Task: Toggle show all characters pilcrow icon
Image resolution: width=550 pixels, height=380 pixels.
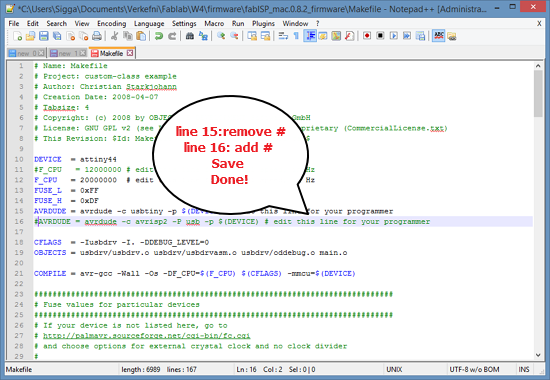Action: click(296, 36)
